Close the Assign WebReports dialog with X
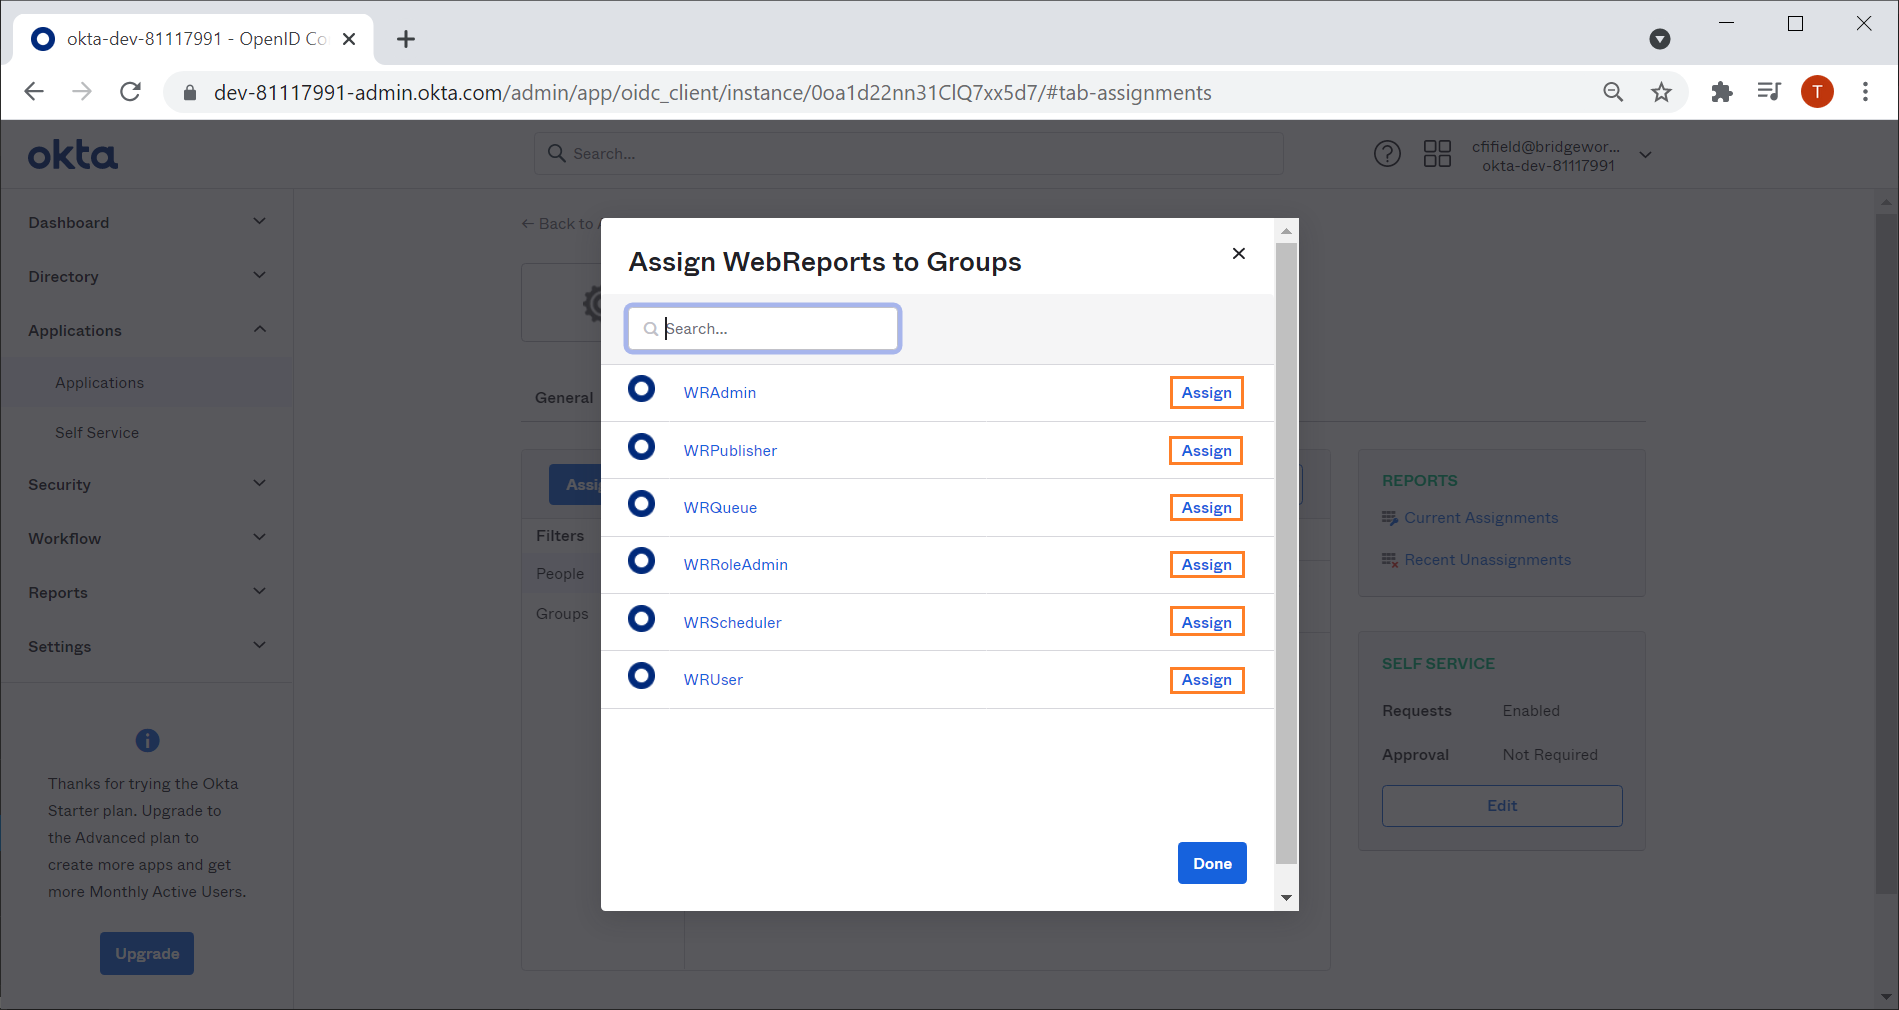 1238,253
